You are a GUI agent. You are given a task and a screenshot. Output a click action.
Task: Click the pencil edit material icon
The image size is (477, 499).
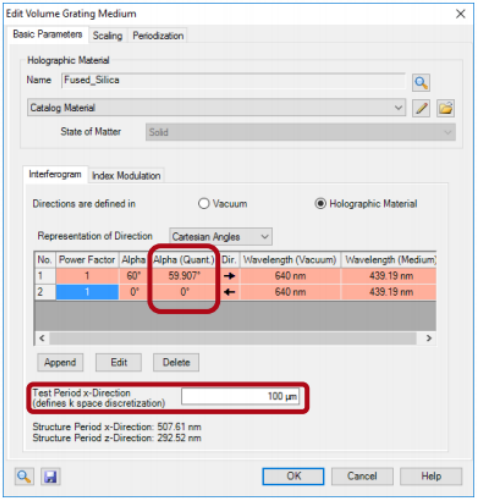tap(421, 108)
